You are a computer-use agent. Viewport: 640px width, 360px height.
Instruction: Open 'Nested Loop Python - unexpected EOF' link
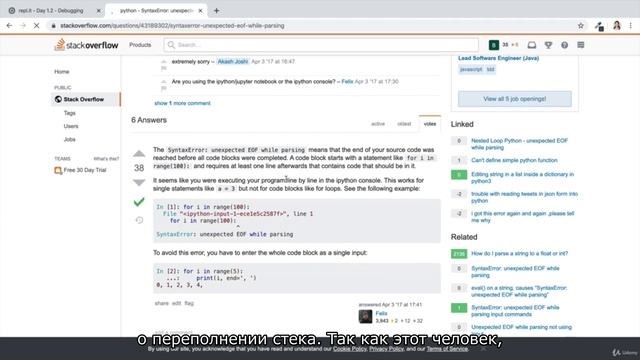(x=519, y=144)
